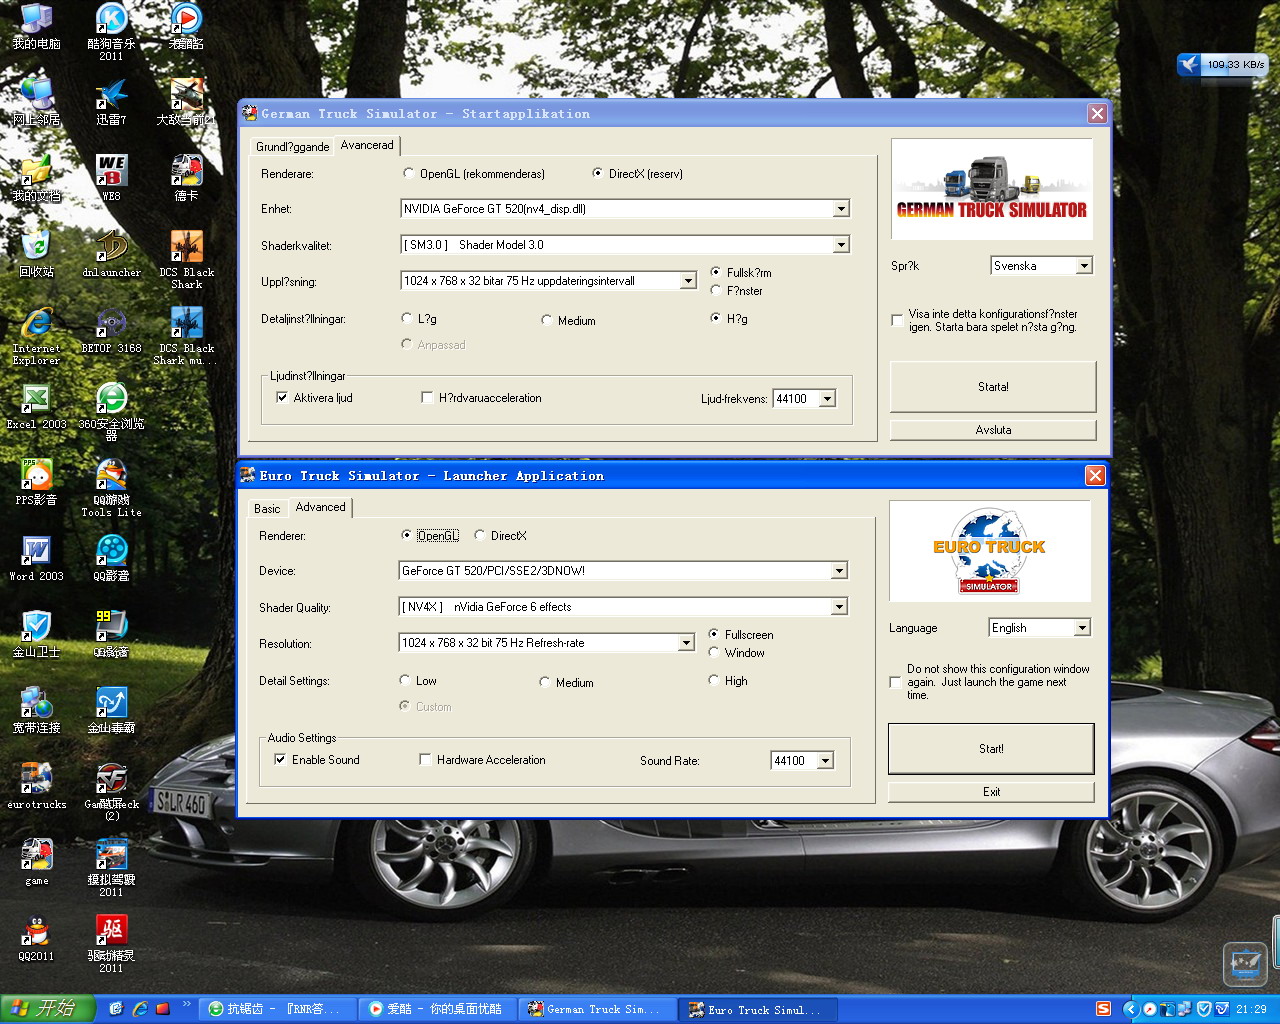Image resolution: width=1280 pixels, height=1024 pixels.
Task: Expand the Device dropdown in Euro Truck Simulator
Action: click(839, 571)
